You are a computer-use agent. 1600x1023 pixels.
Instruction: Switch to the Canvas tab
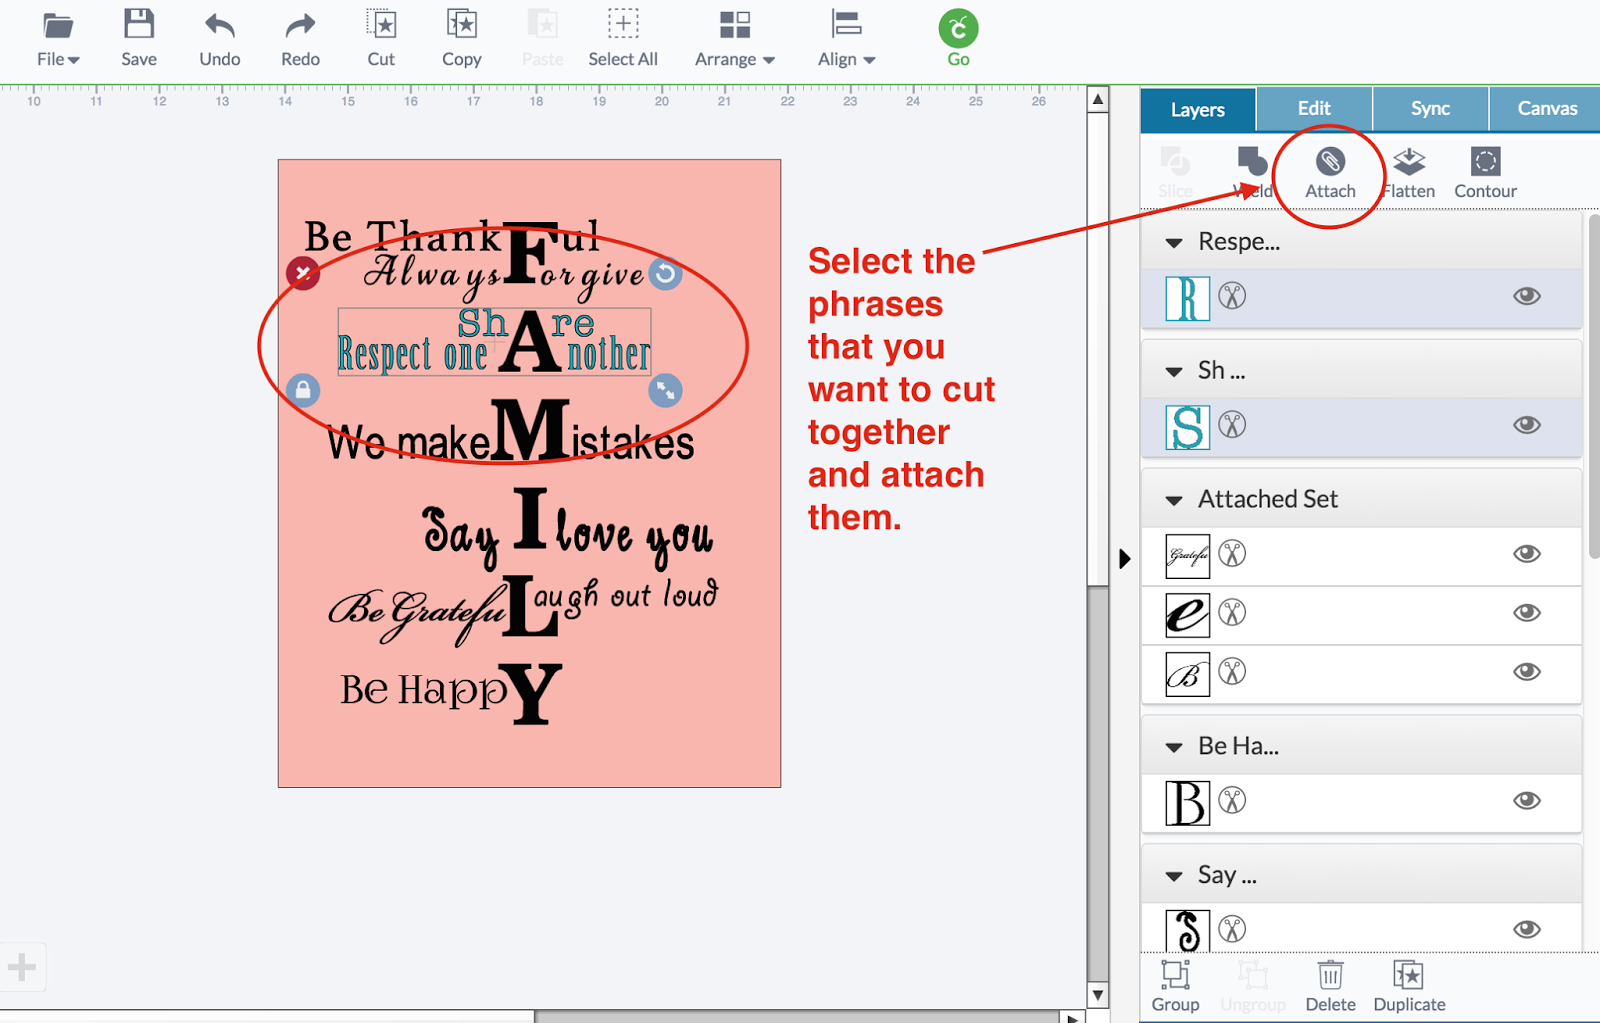1546,108
